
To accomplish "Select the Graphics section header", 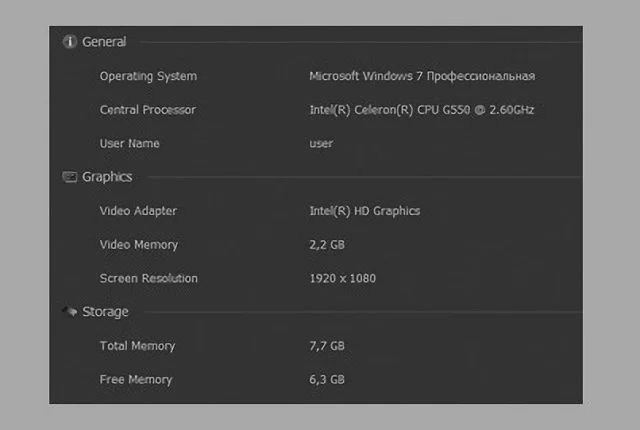I will click(x=107, y=177).
